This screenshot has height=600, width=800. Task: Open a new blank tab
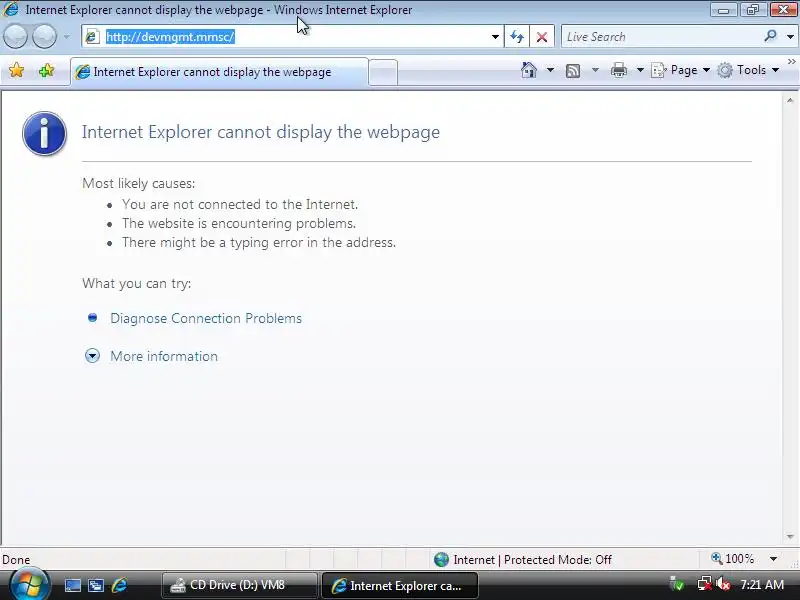[x=383, y=72]
